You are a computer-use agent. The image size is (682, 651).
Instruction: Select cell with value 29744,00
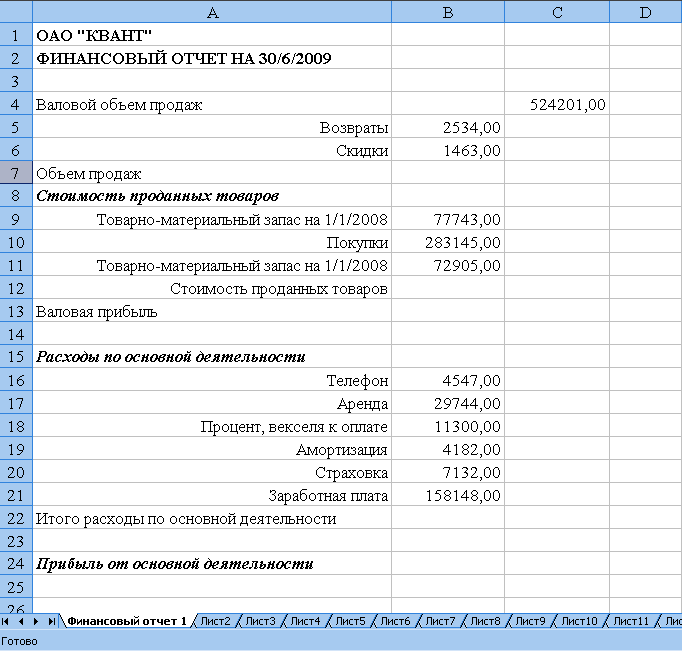pos(448,403)
